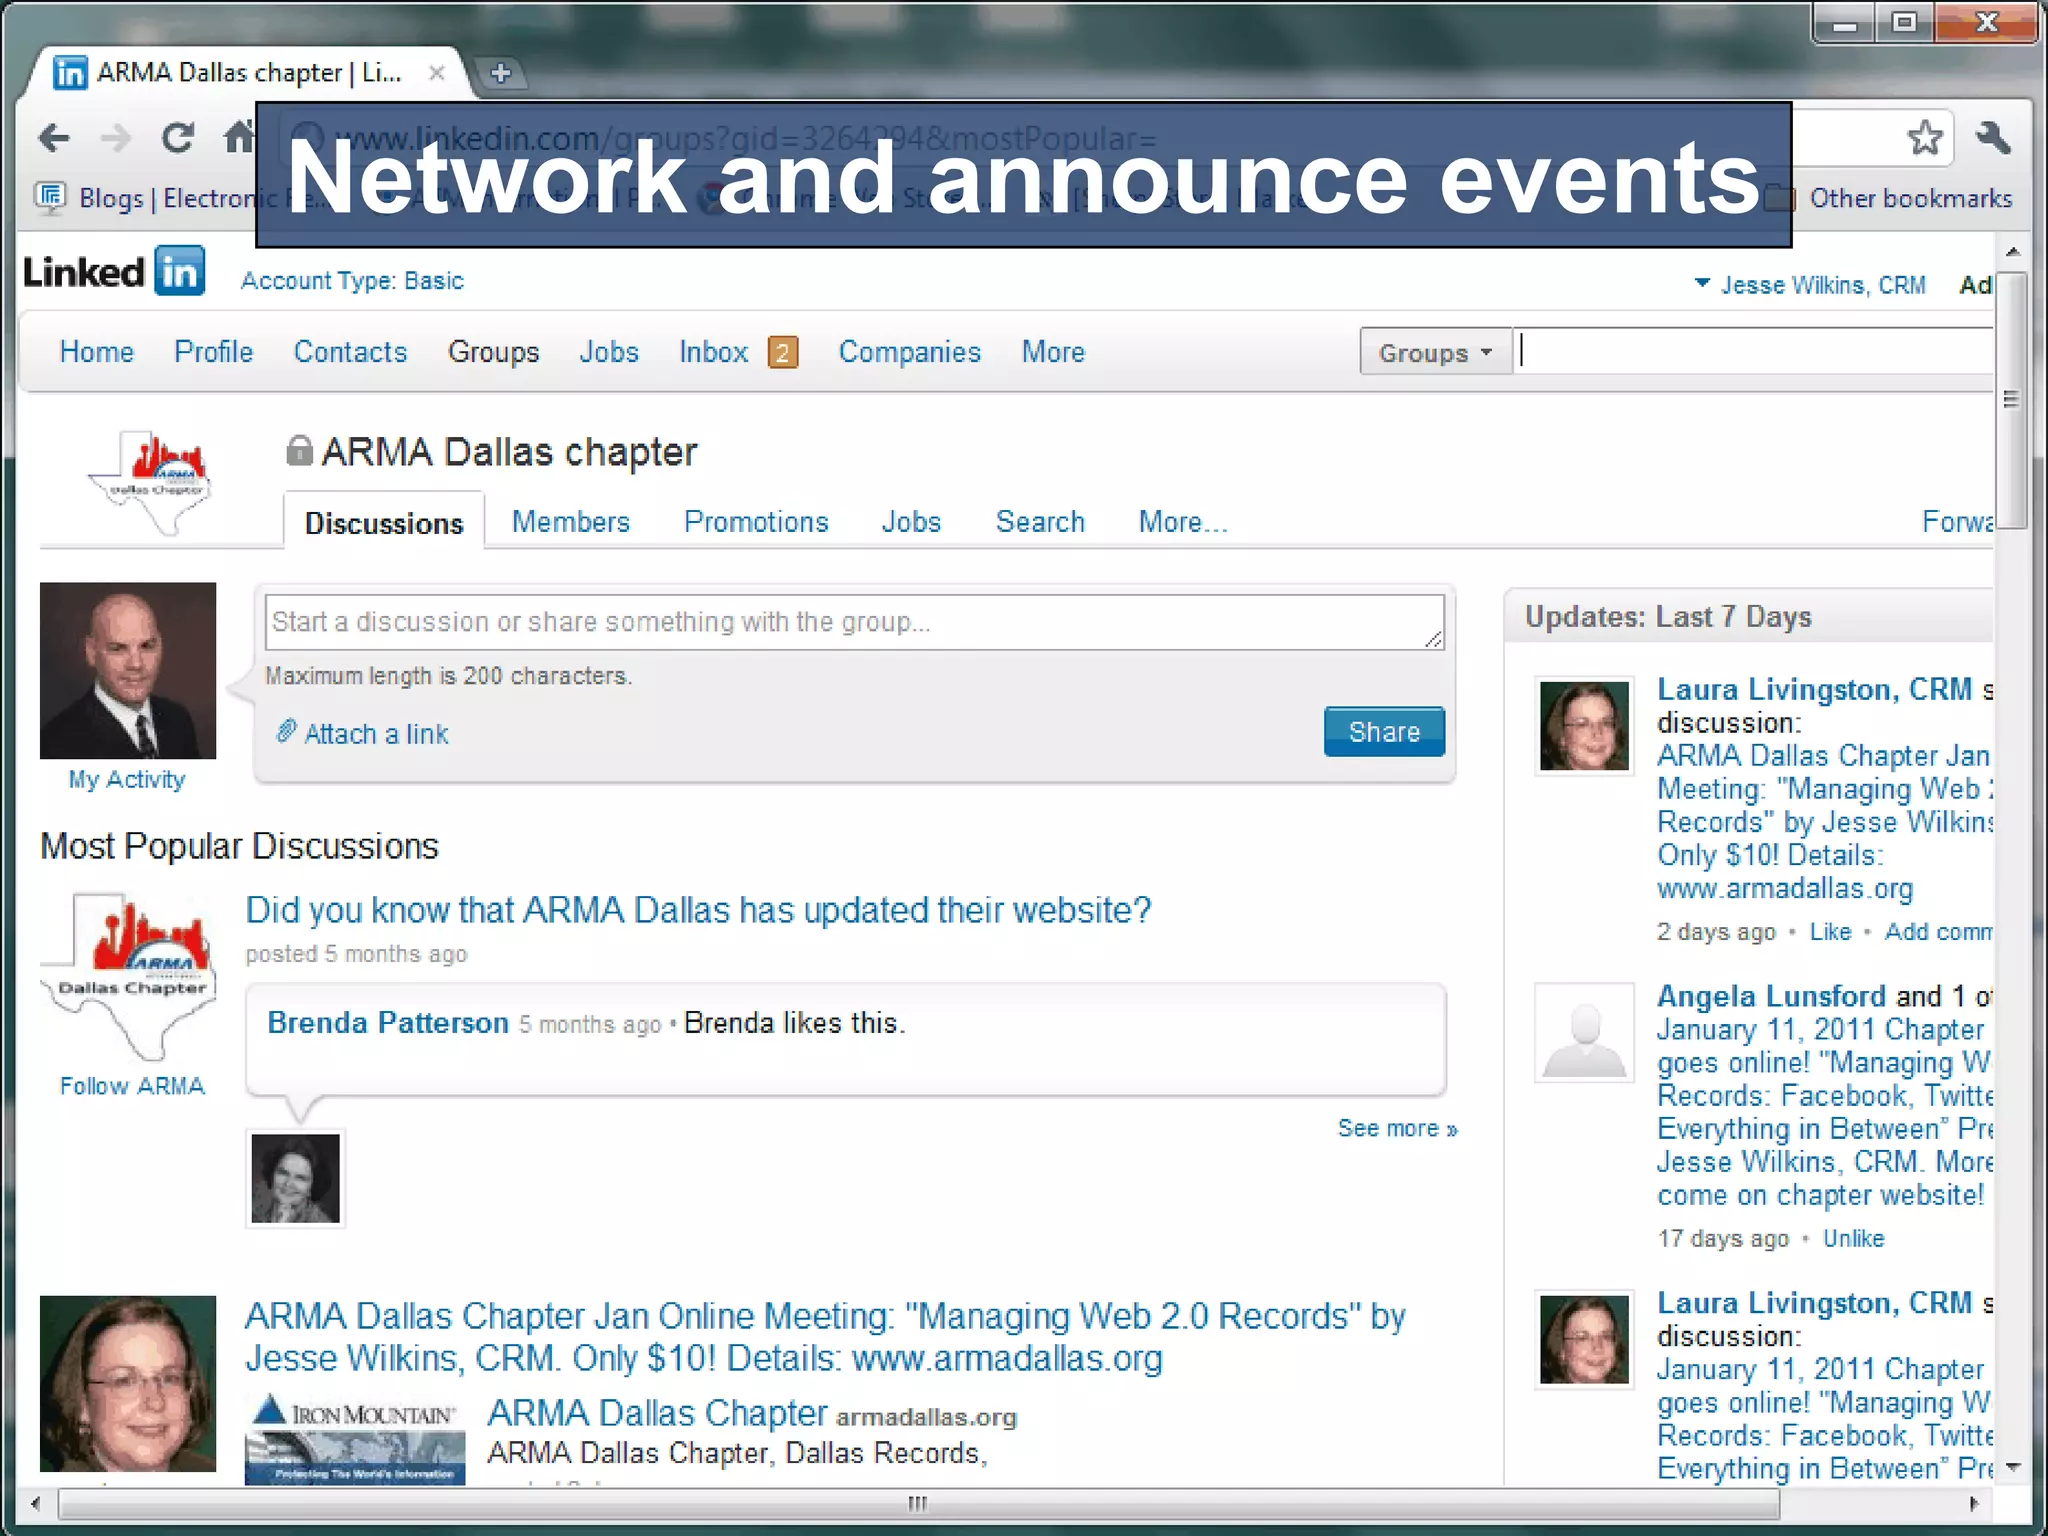2048x1536 pixels.
Task: Click the ARMA Dallas logo above Follow ARMA
Action: (x=130, y=976)
